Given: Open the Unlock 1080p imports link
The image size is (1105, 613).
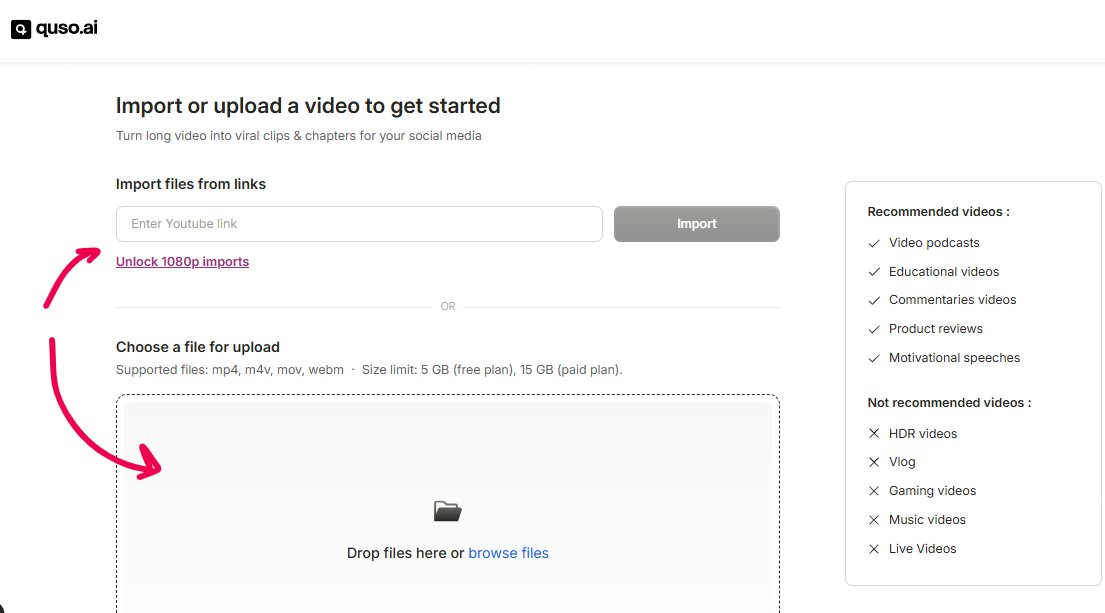Looking at the screenshot, I should click(182, 260).
